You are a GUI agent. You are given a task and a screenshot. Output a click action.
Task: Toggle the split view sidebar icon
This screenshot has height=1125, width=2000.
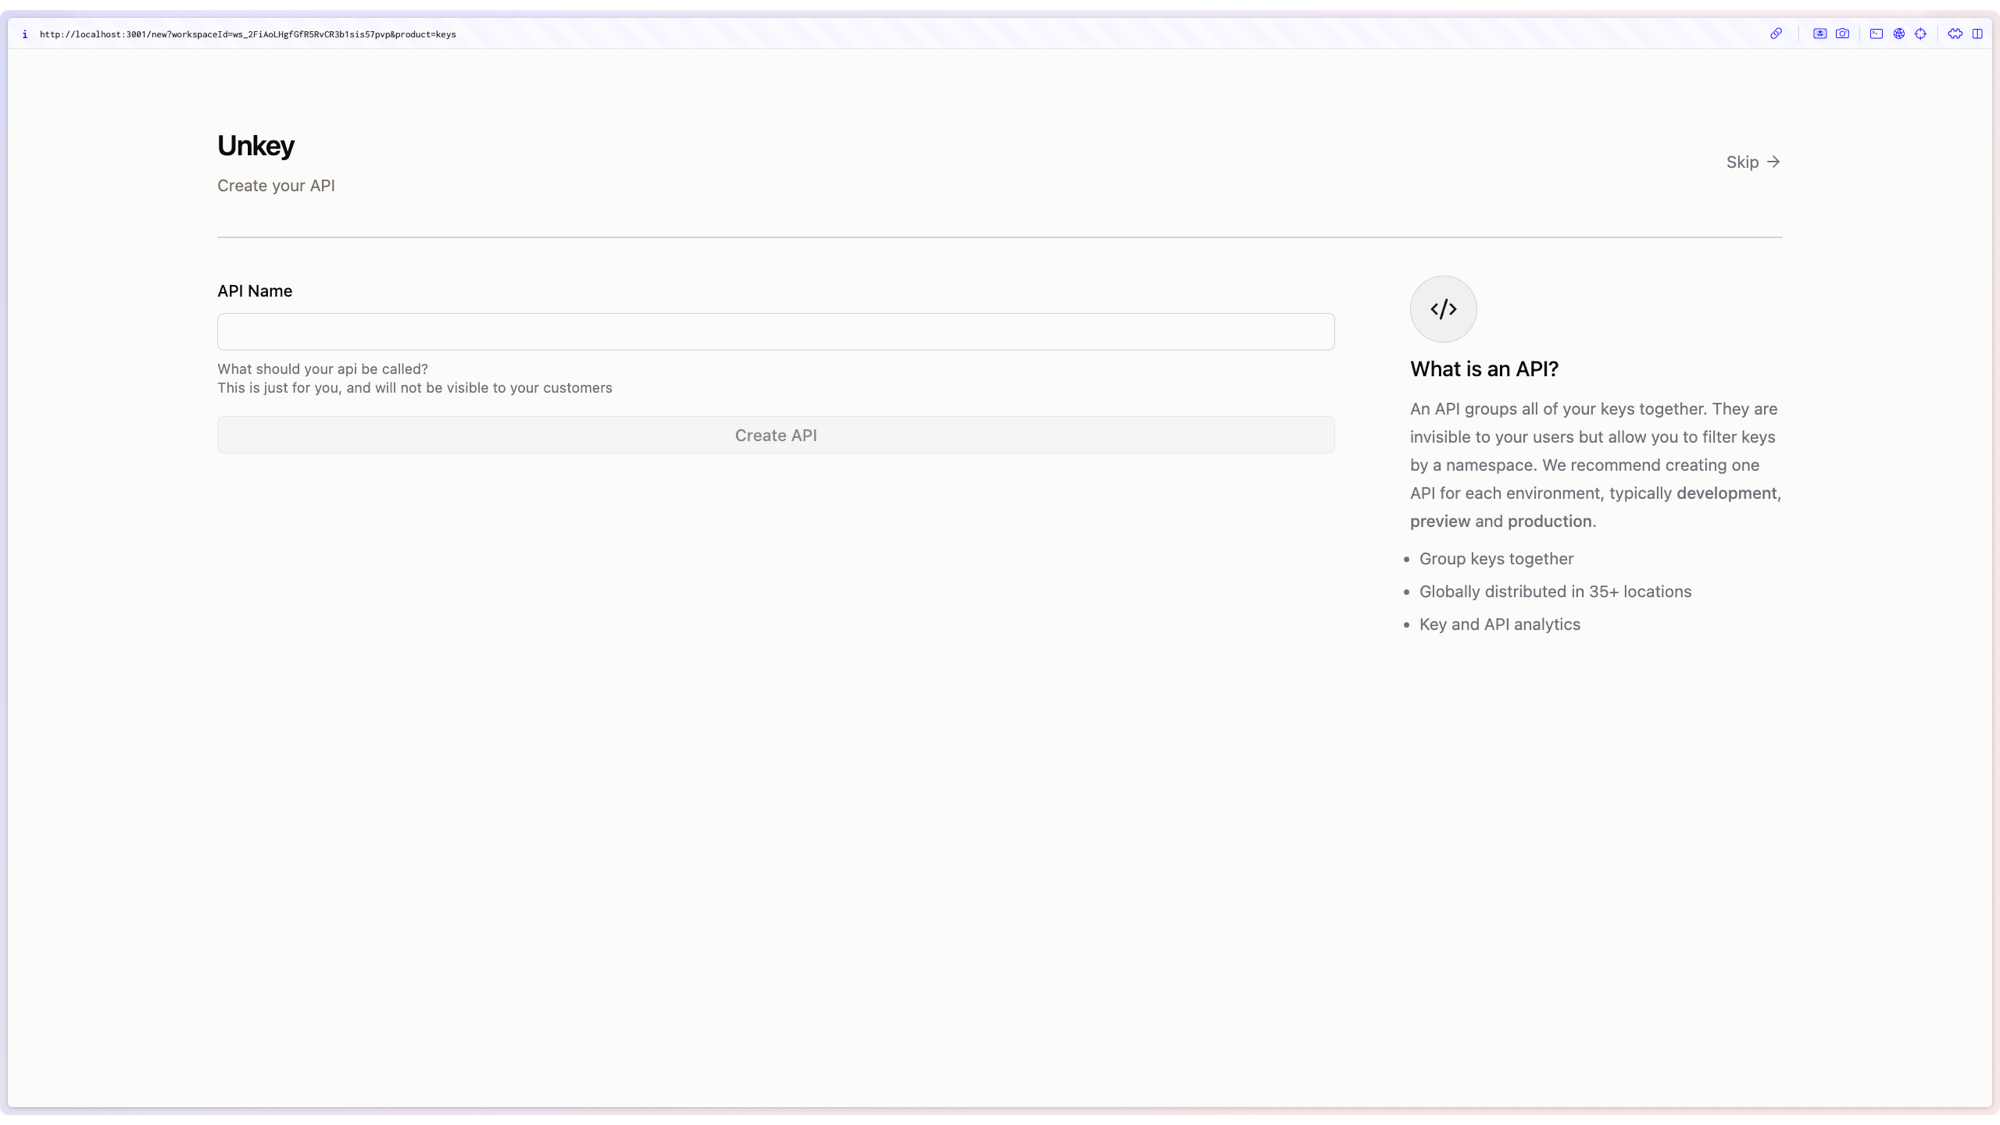click(x=1977, y=34)
